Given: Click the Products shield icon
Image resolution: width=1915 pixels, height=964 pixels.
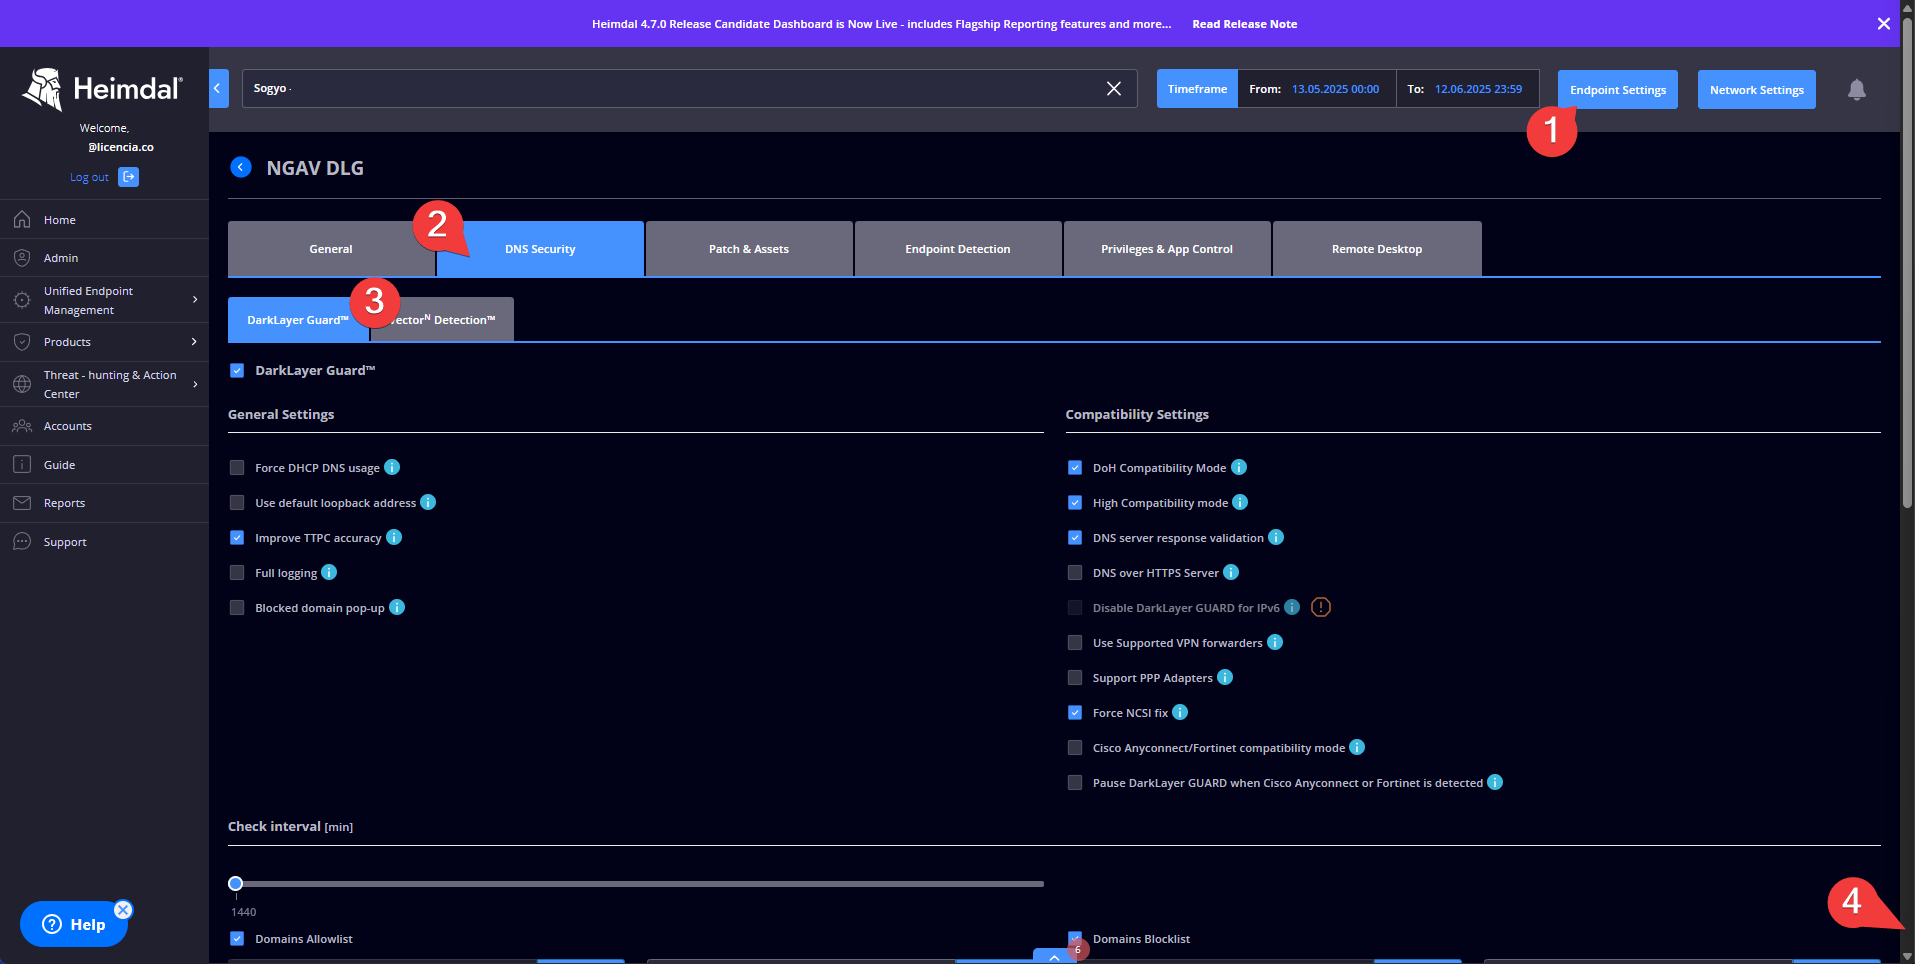Looking at the screenshot, I should 22,342.
